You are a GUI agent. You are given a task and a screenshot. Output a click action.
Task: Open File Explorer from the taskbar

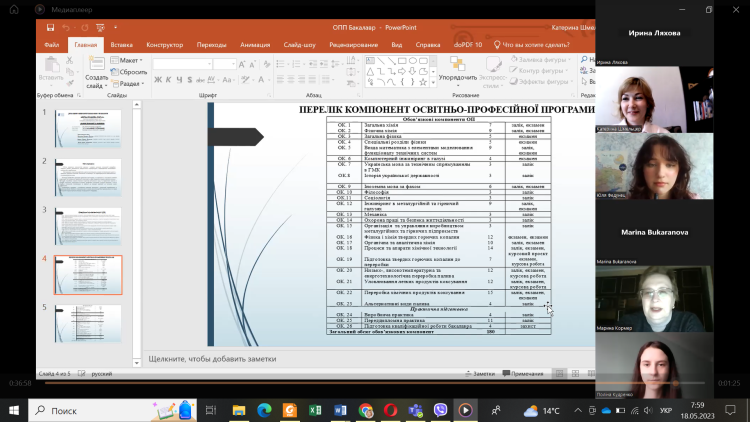tap(238, 410)
